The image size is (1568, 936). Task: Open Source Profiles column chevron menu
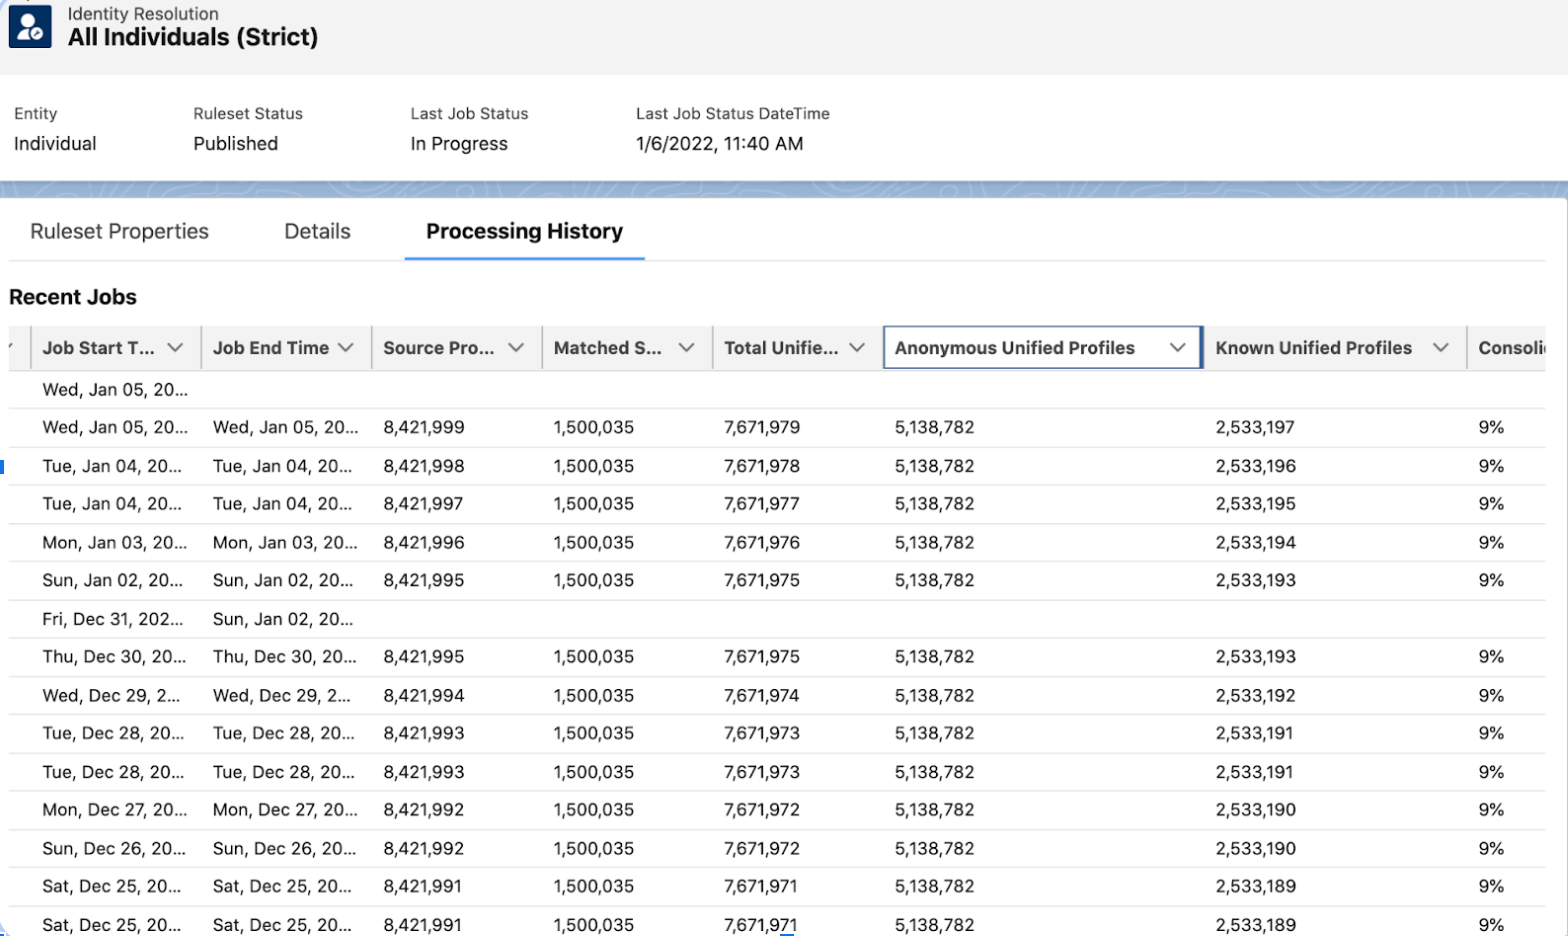tap(516, 348)
